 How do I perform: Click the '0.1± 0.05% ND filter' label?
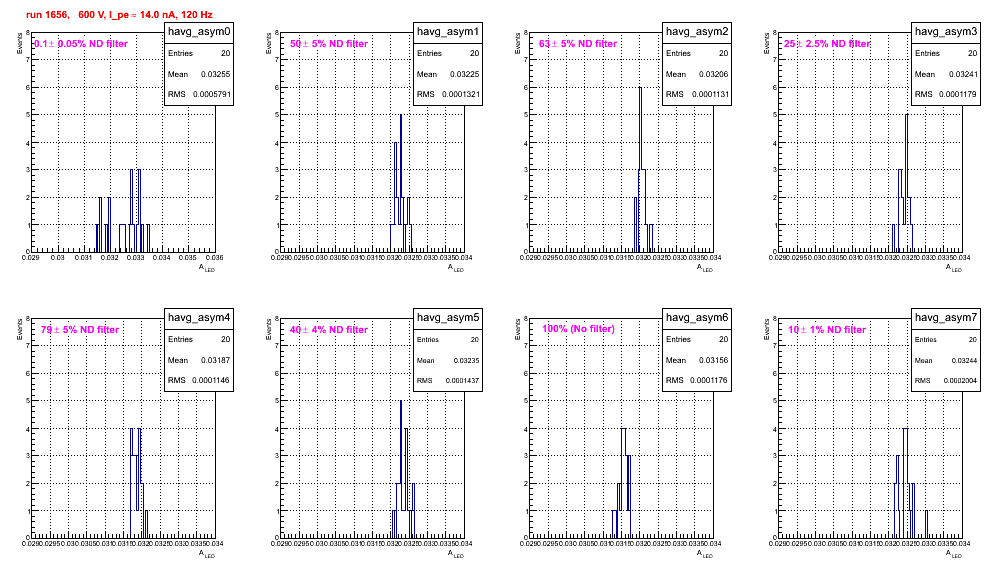click(81, 44)
